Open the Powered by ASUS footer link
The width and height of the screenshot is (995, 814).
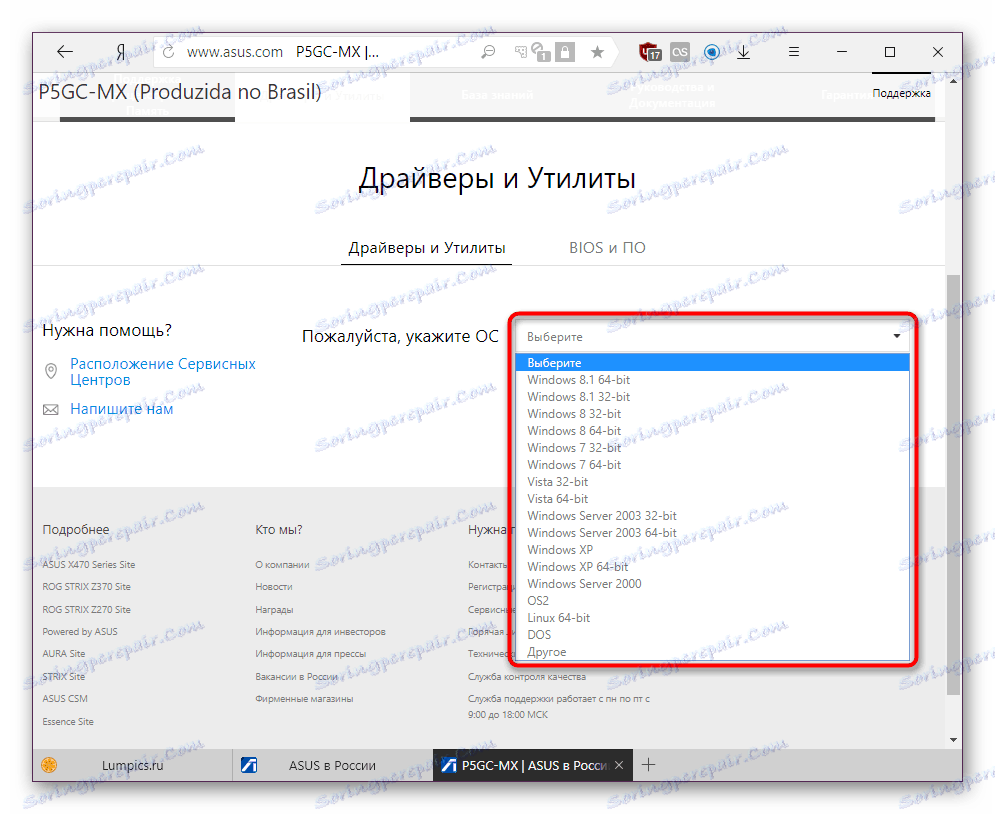80,632
